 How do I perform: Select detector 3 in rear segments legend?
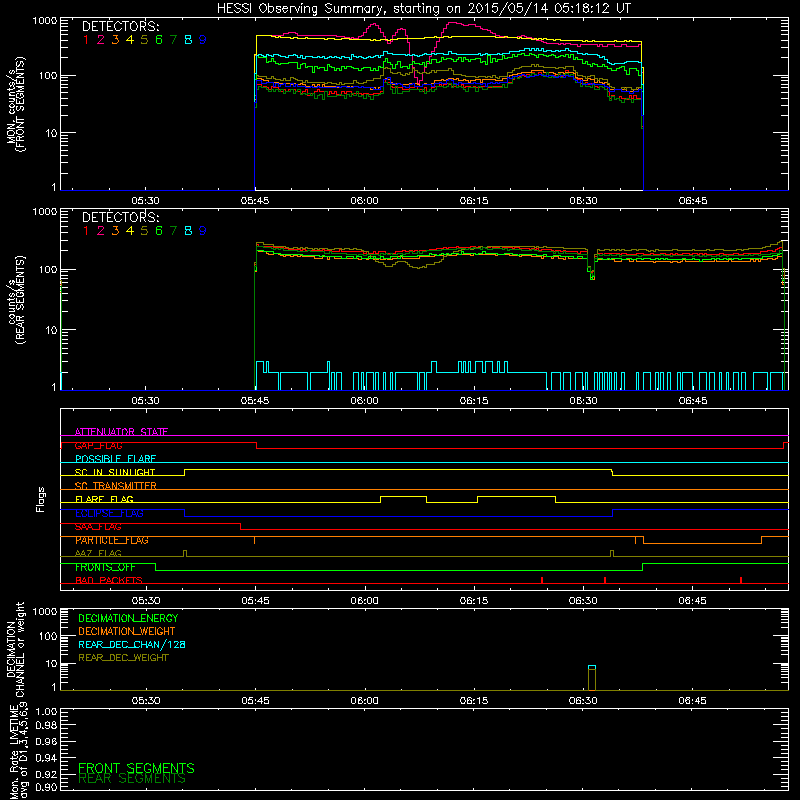(115, 231)
